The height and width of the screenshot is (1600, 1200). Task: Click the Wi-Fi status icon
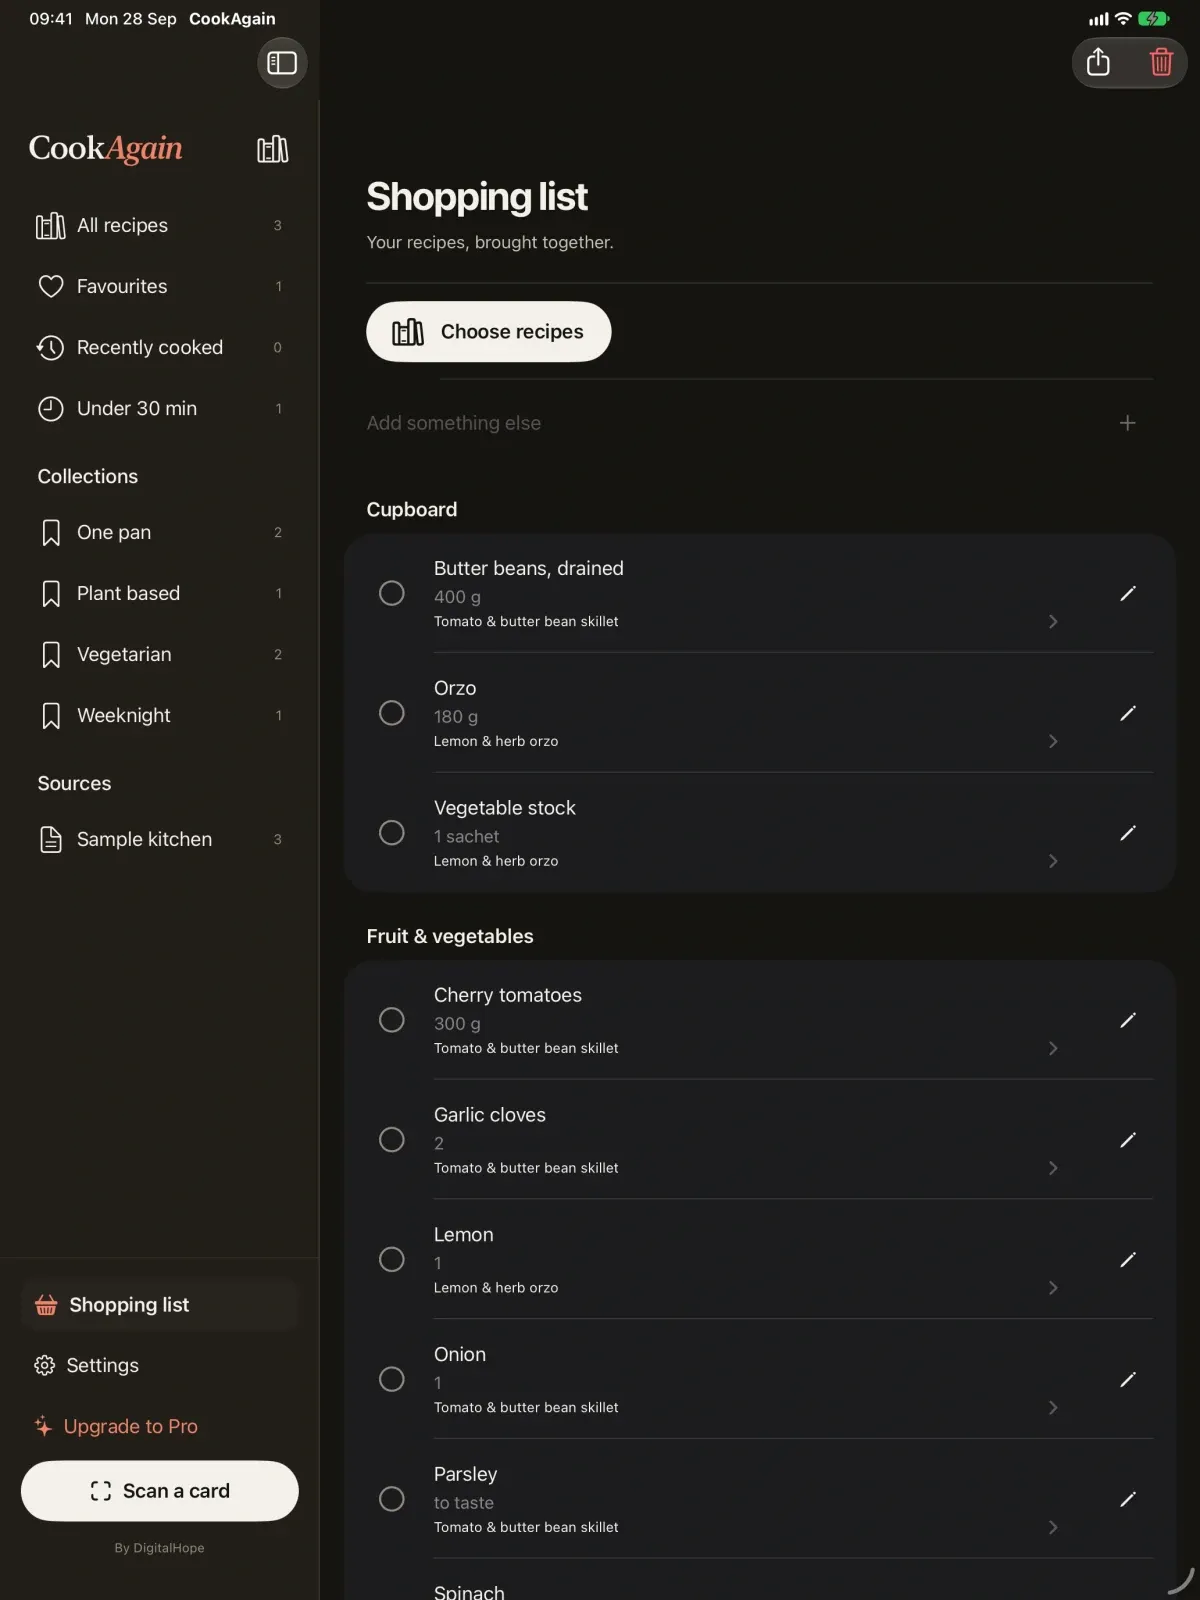click(x=1123, y=19)
